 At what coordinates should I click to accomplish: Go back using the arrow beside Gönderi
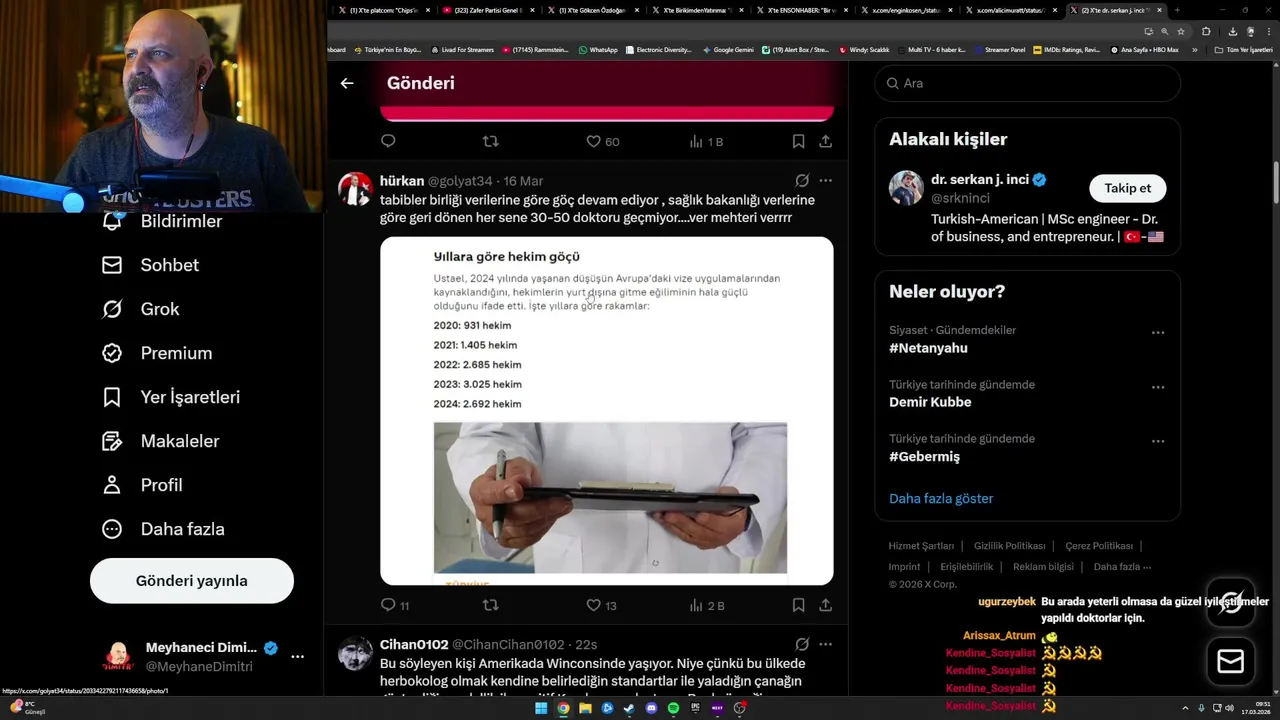tap(347, 83)
